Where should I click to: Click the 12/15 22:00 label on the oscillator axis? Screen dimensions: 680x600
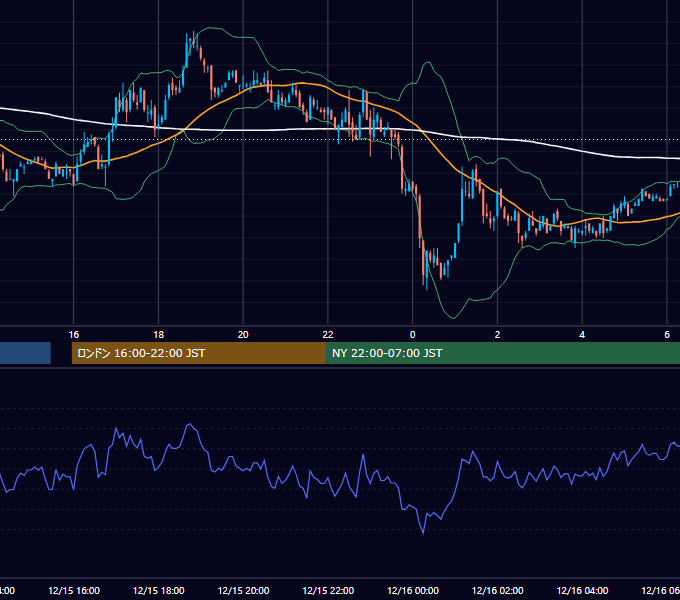pyautogui.click(x=328, y=590)
